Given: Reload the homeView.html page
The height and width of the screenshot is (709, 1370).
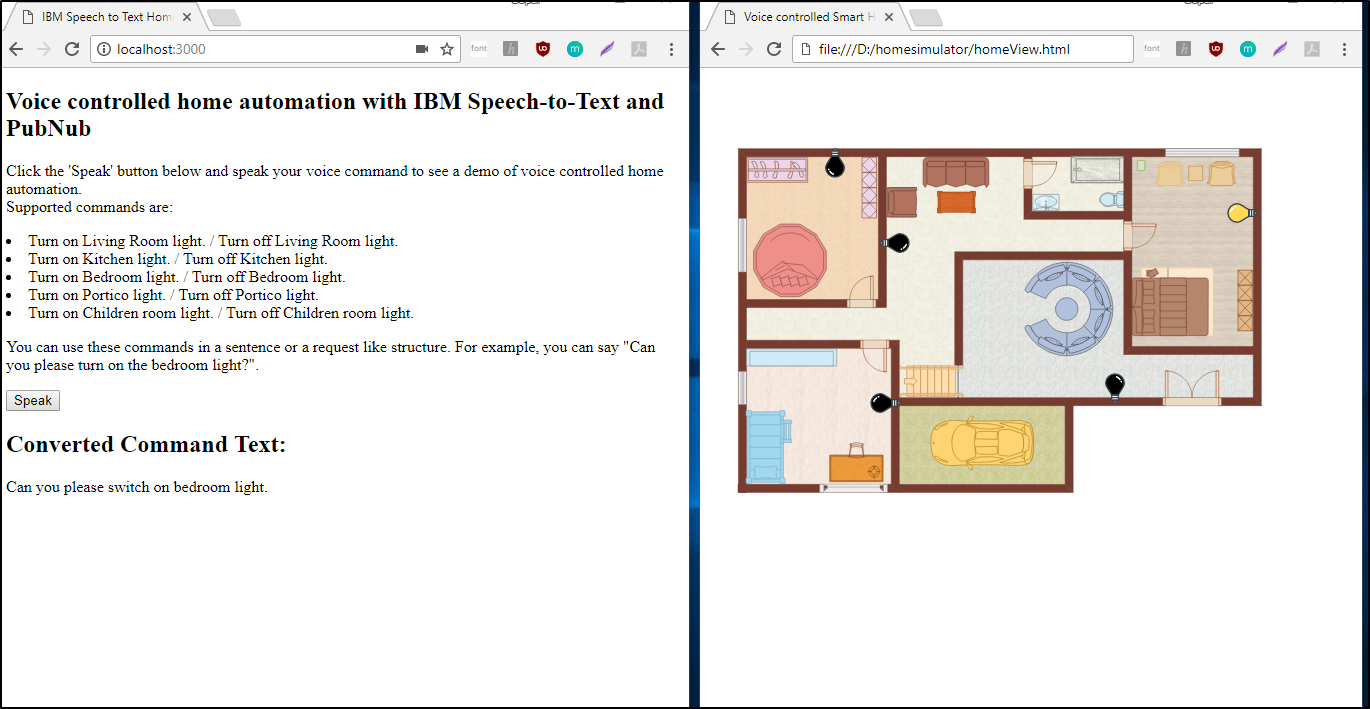Looking at the screenshot, I should 774,49.
